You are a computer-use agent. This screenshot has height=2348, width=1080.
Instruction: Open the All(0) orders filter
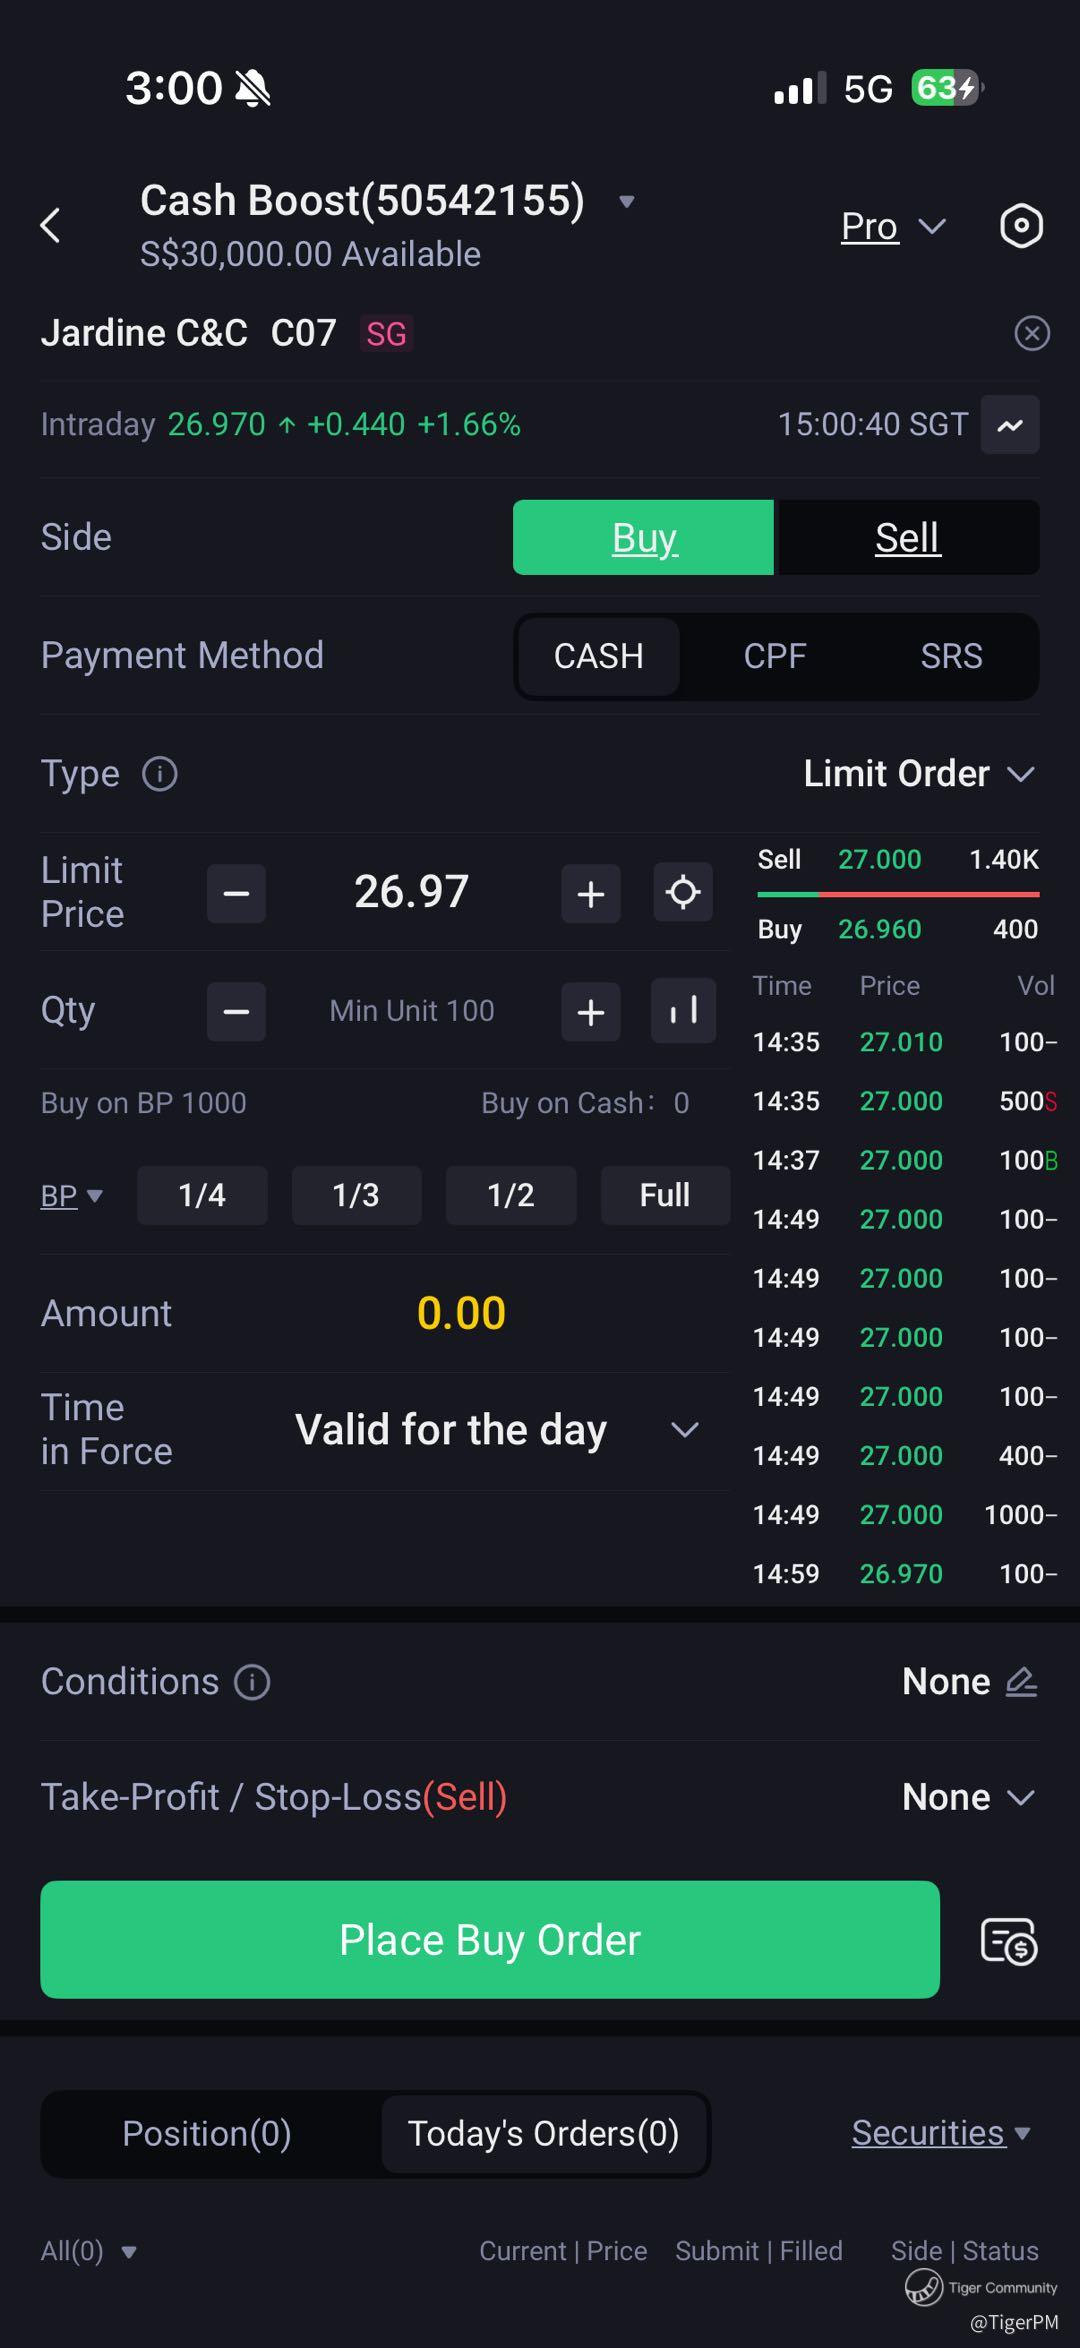(88, 2251)
